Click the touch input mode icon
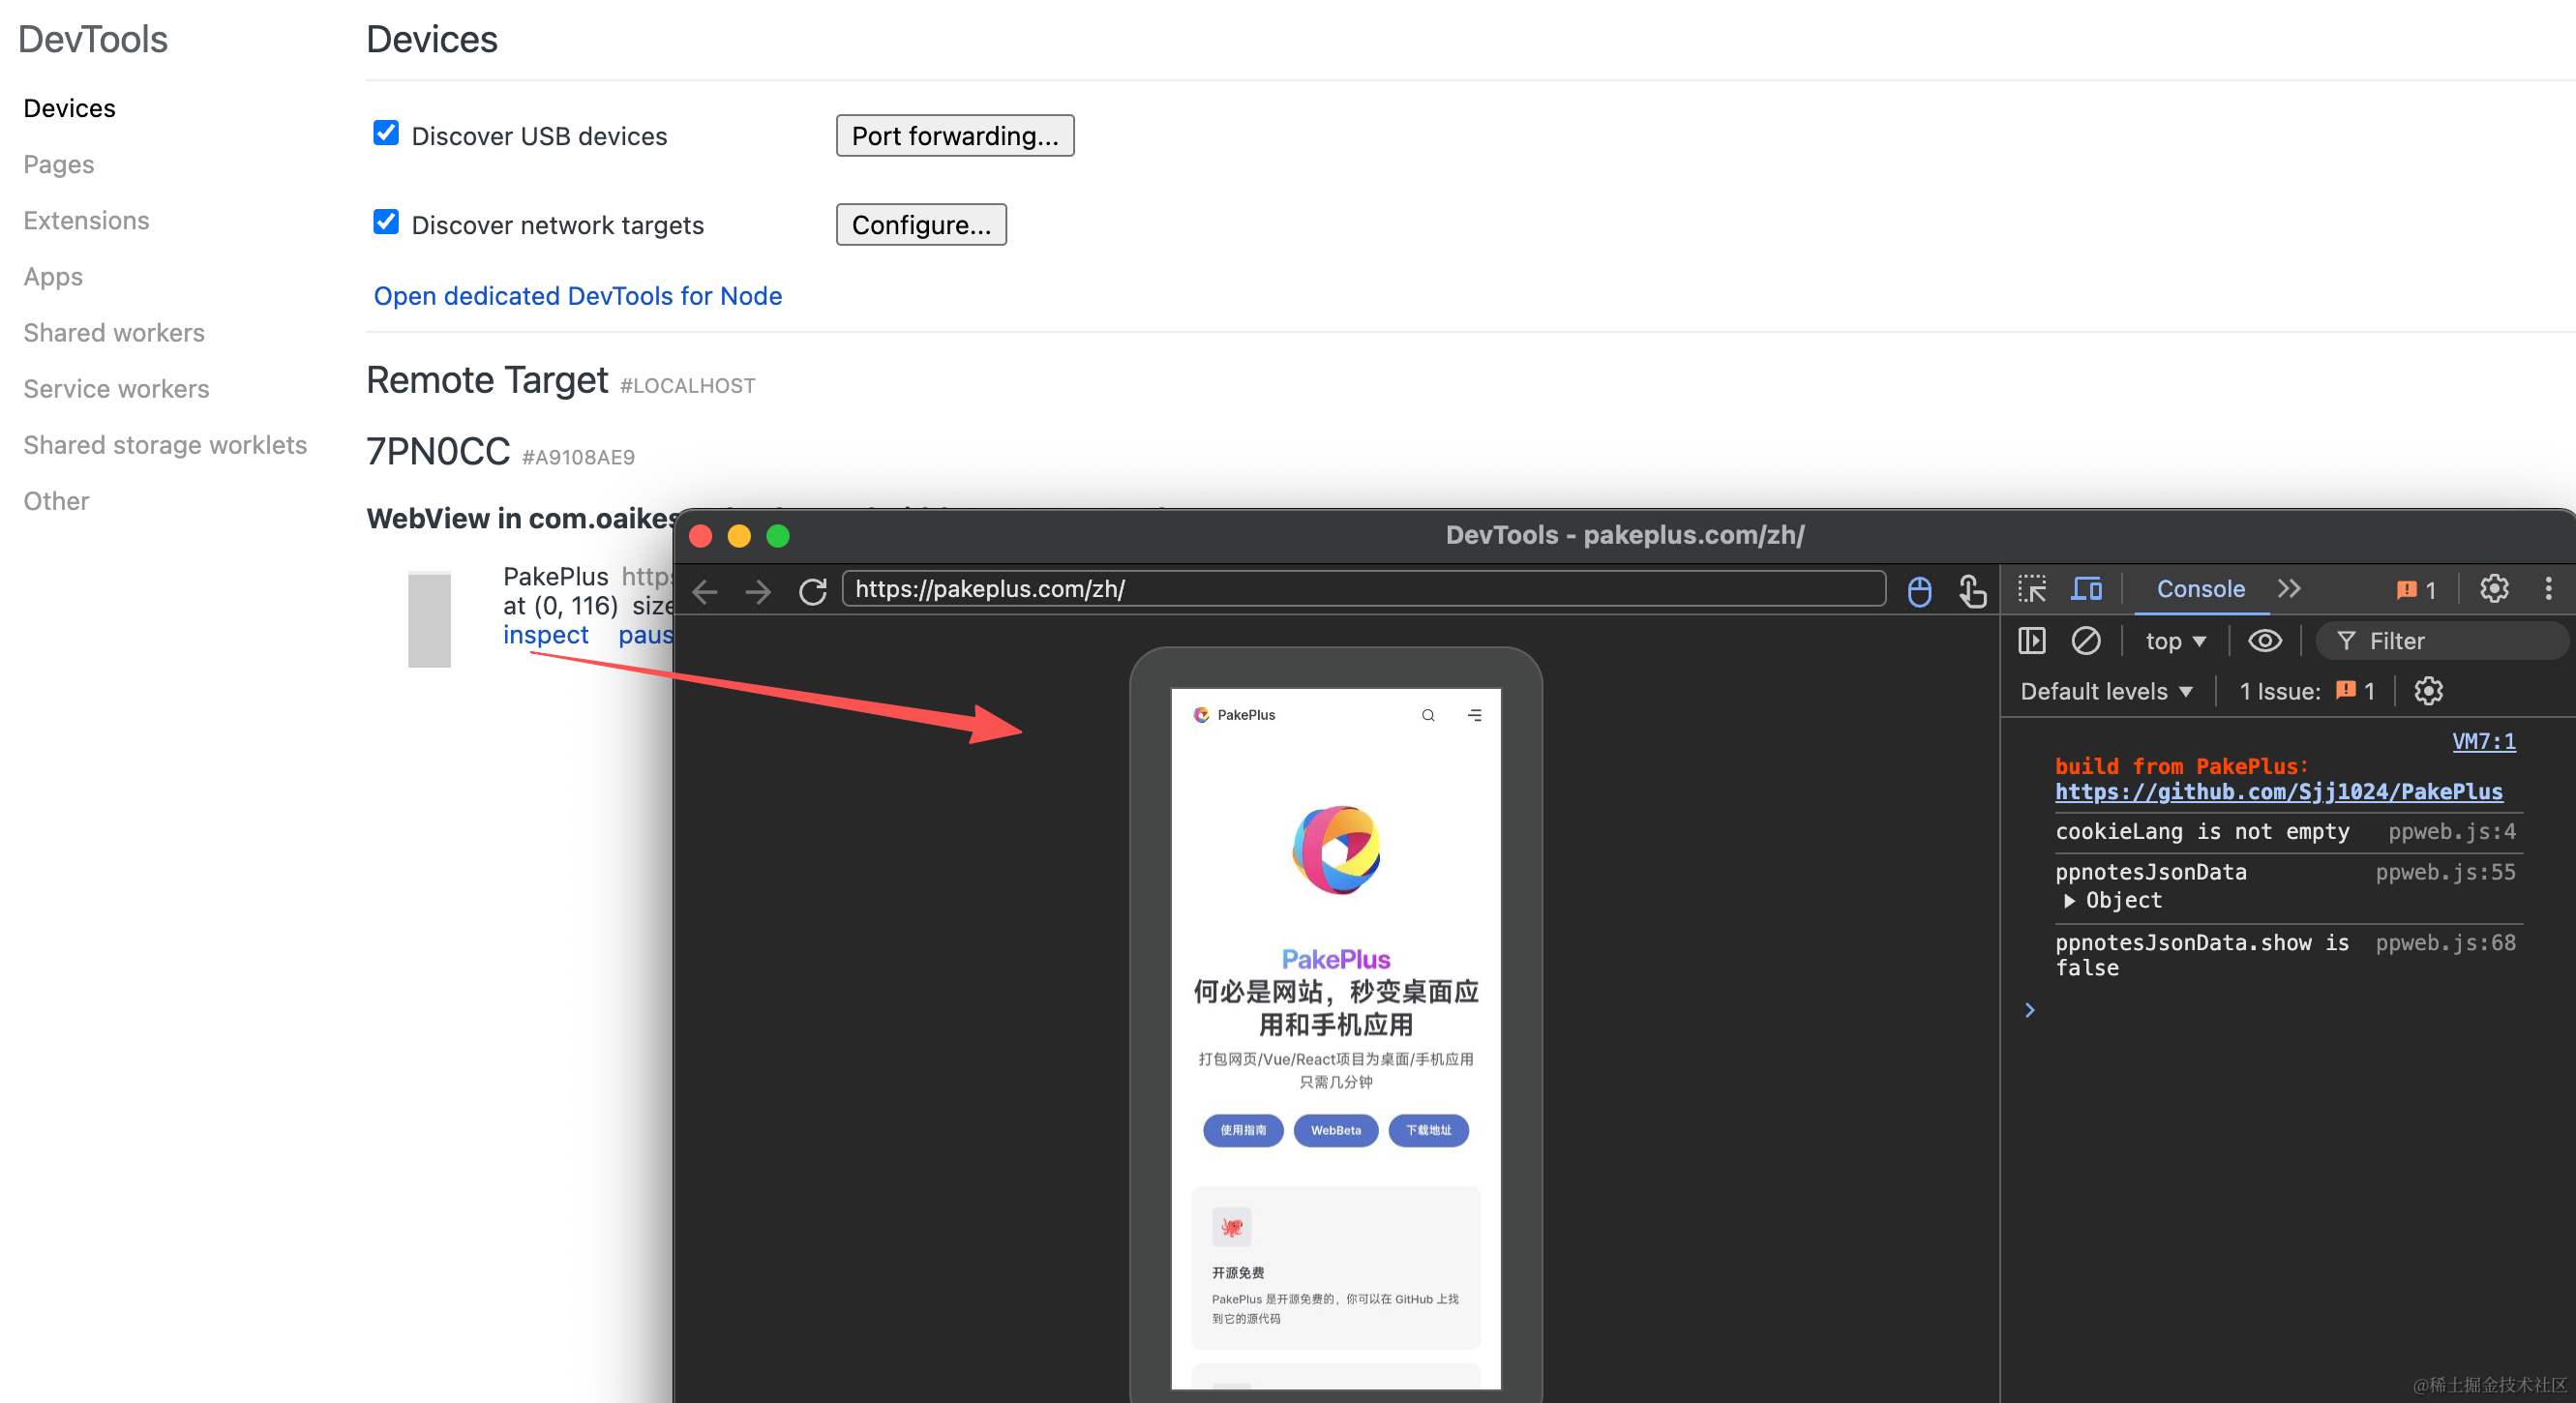Screen dimensions: 2576x1403 click(x=1972, y=591)
